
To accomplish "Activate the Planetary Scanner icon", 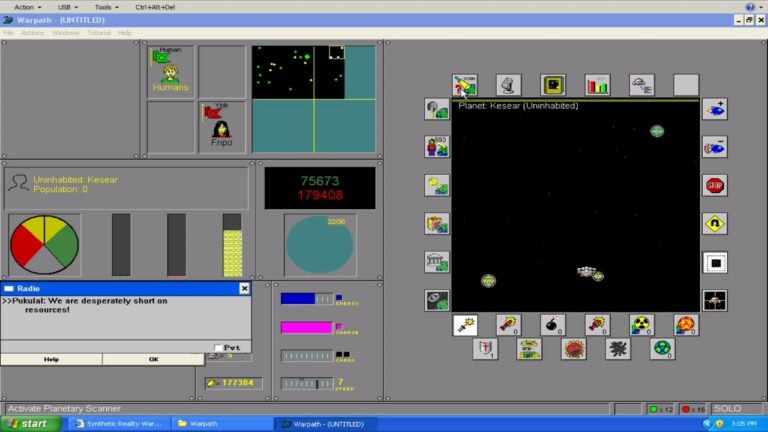I will pos(464,85).
